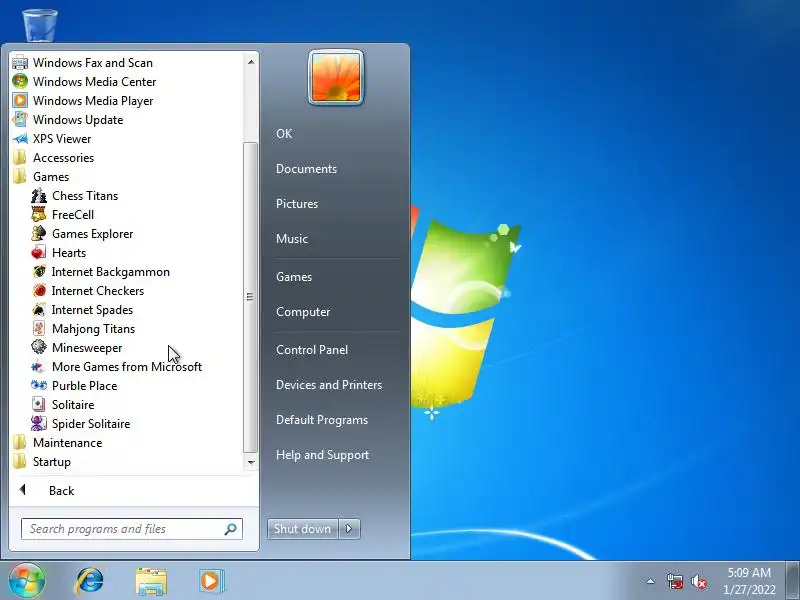Click the Search programs and files box
Viewport: 800px width, 600px height.
[x=132, y=529]
